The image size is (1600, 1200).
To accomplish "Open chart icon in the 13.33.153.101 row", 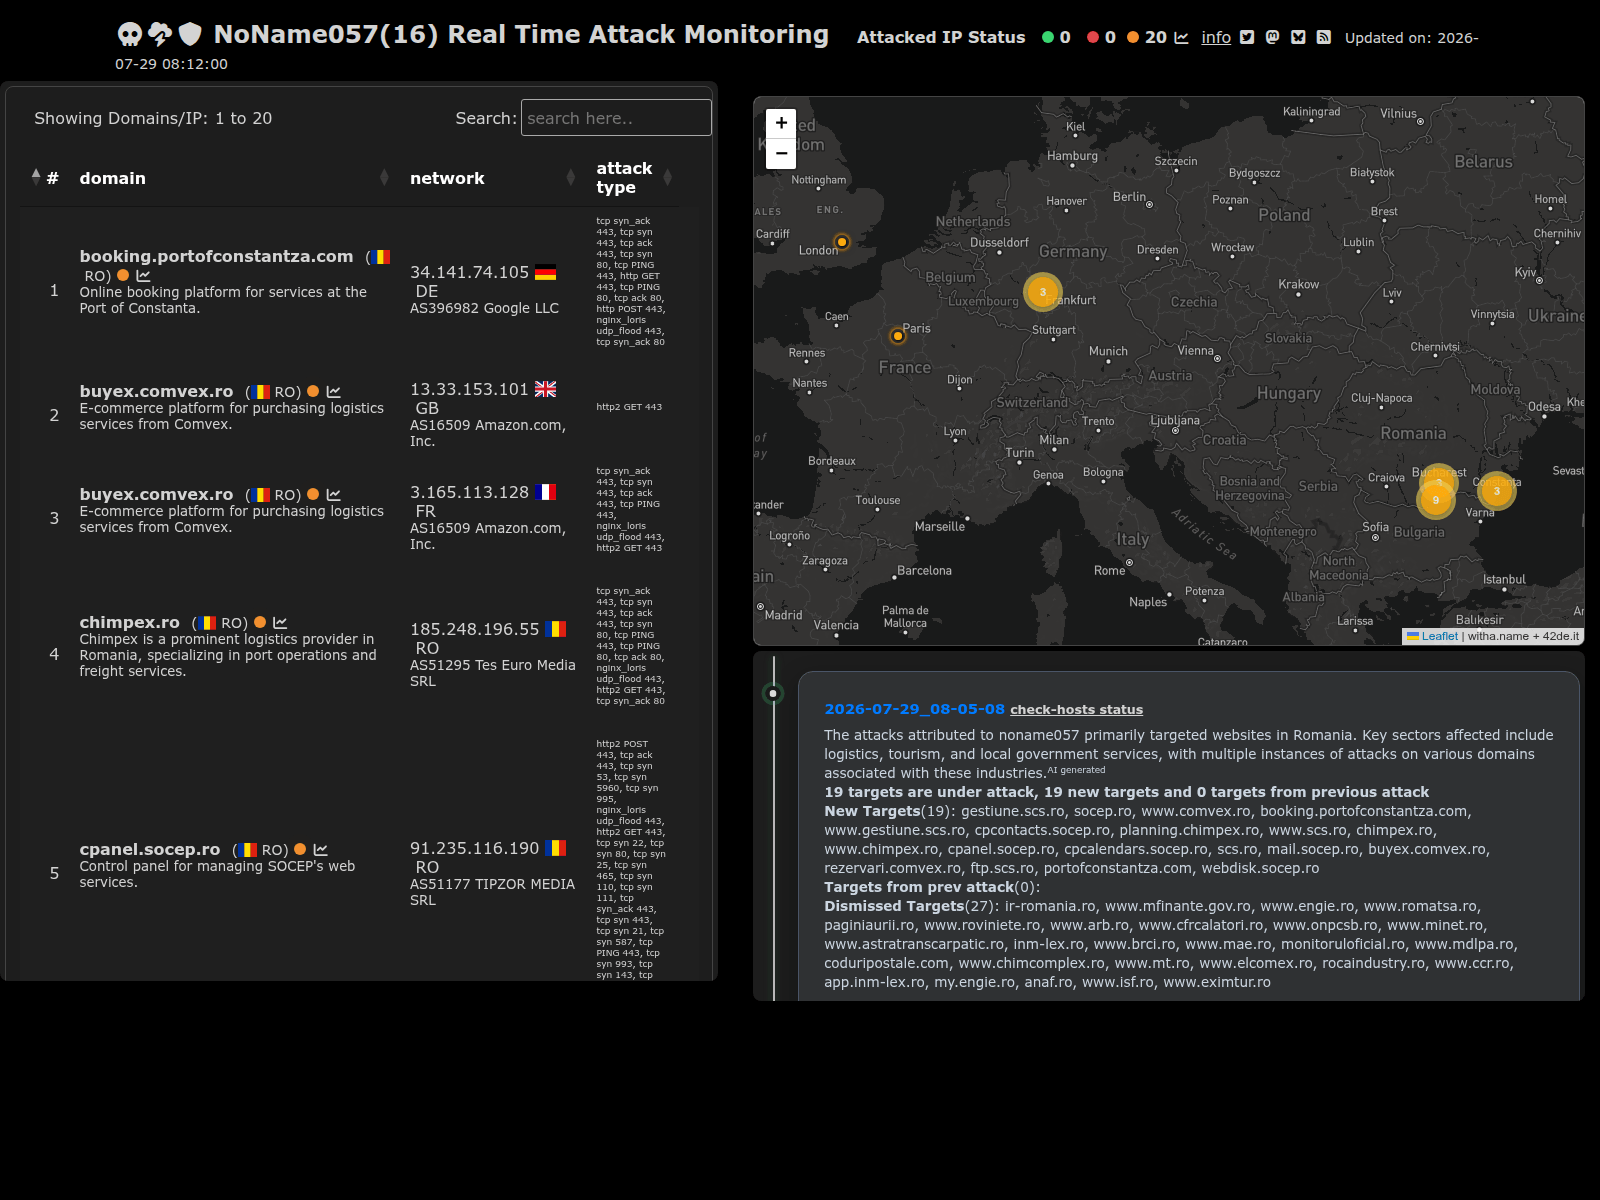I will [x=333, y=392].
